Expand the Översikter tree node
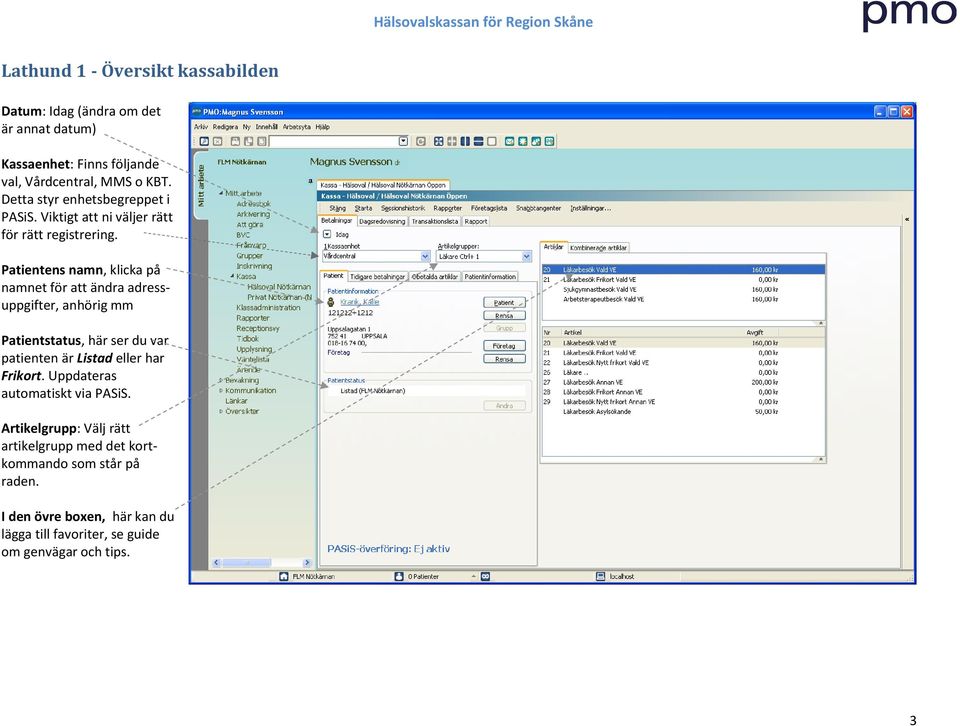The height and width of the screenshot is (726, 960). (x=221, y=411)
